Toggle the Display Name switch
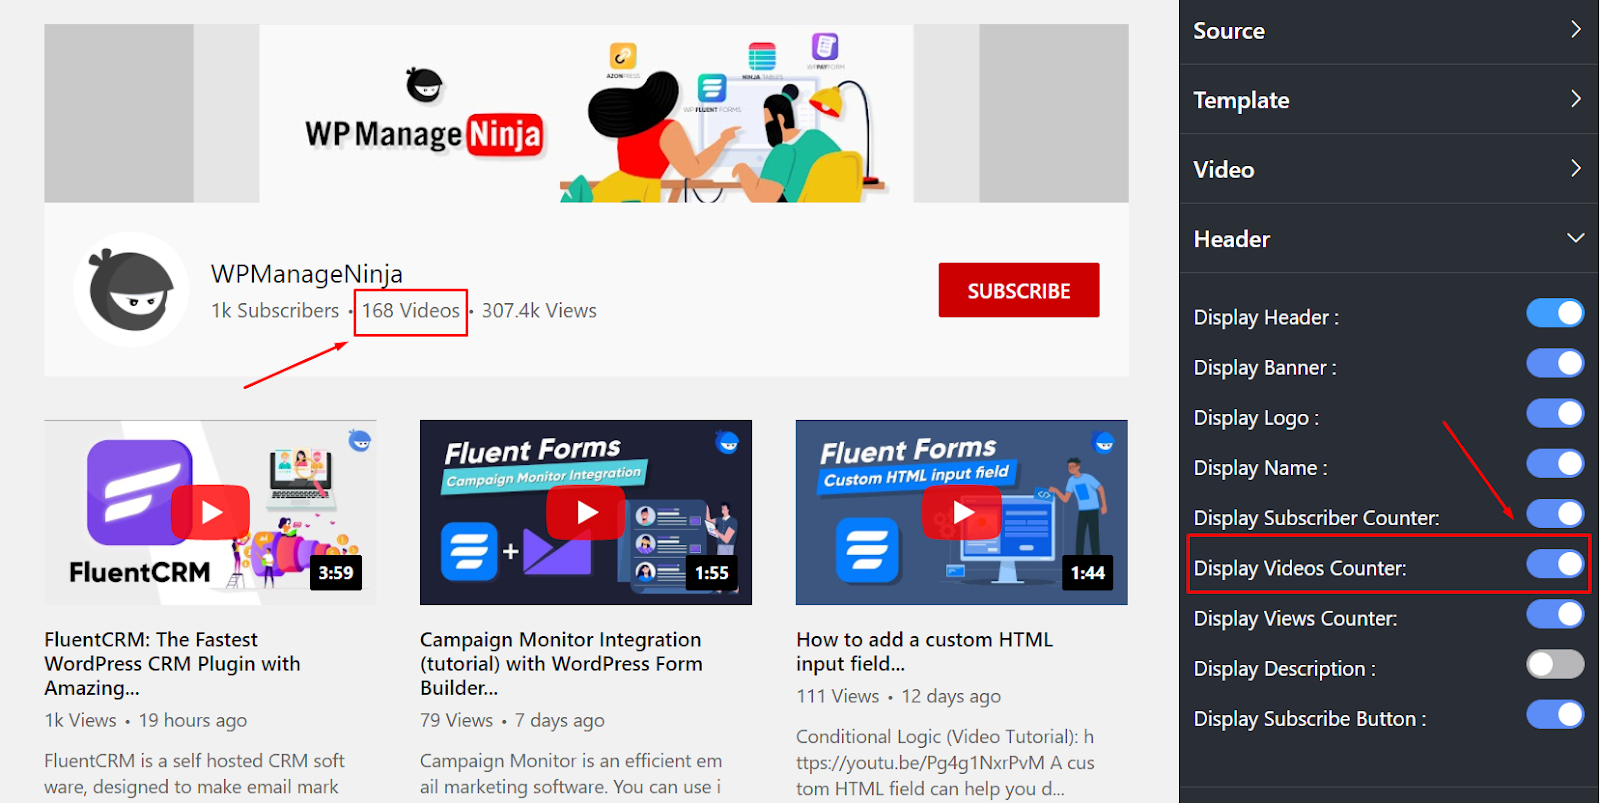Screen dimensions: 1600x803 click(x=1555, y=463)
